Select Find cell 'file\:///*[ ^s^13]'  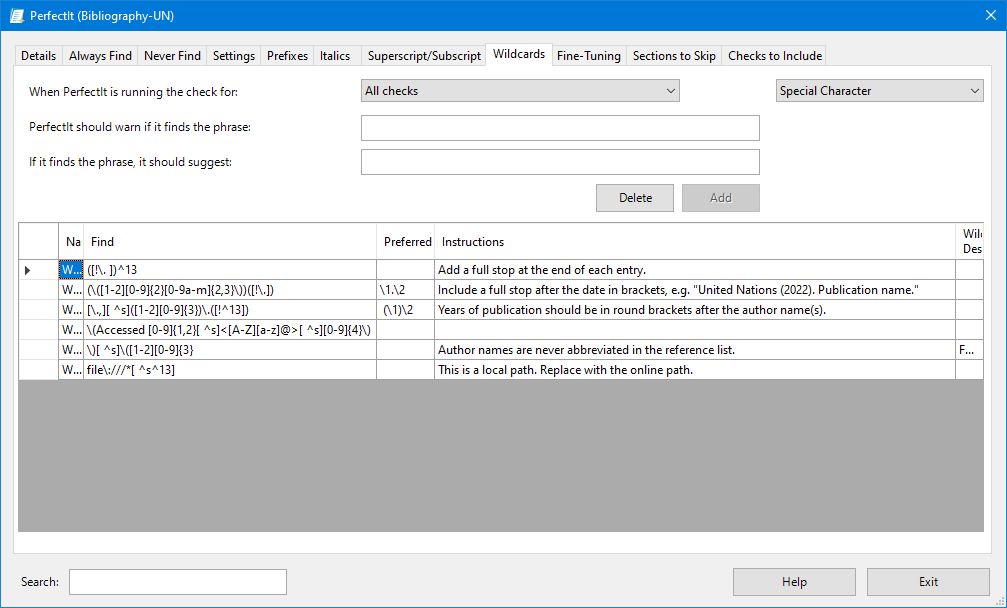click(230, 369)
